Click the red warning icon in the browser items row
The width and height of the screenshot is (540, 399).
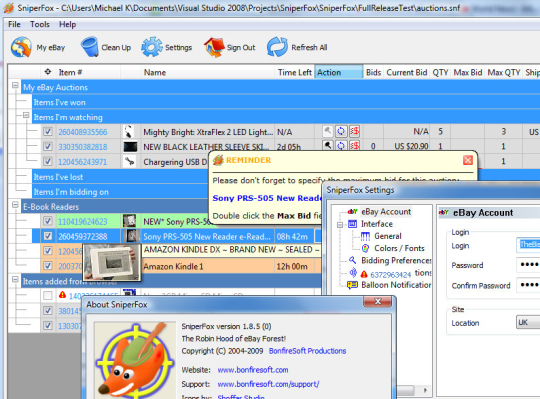point(62,295)
